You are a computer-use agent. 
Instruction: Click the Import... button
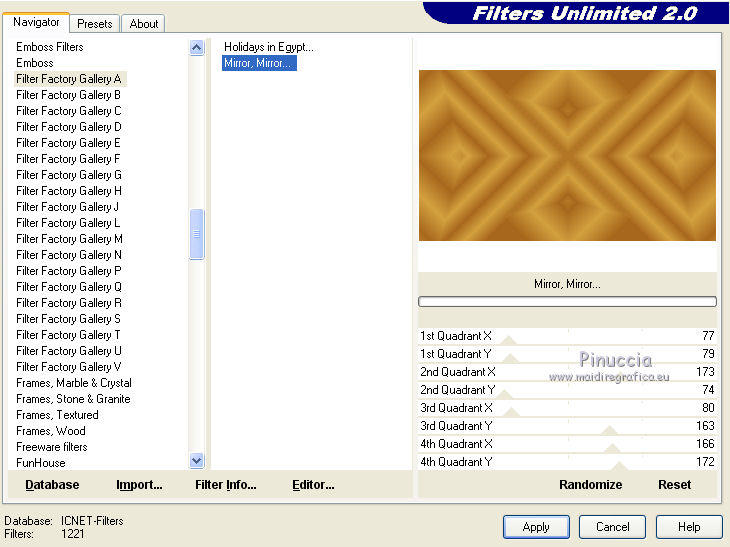139,485
